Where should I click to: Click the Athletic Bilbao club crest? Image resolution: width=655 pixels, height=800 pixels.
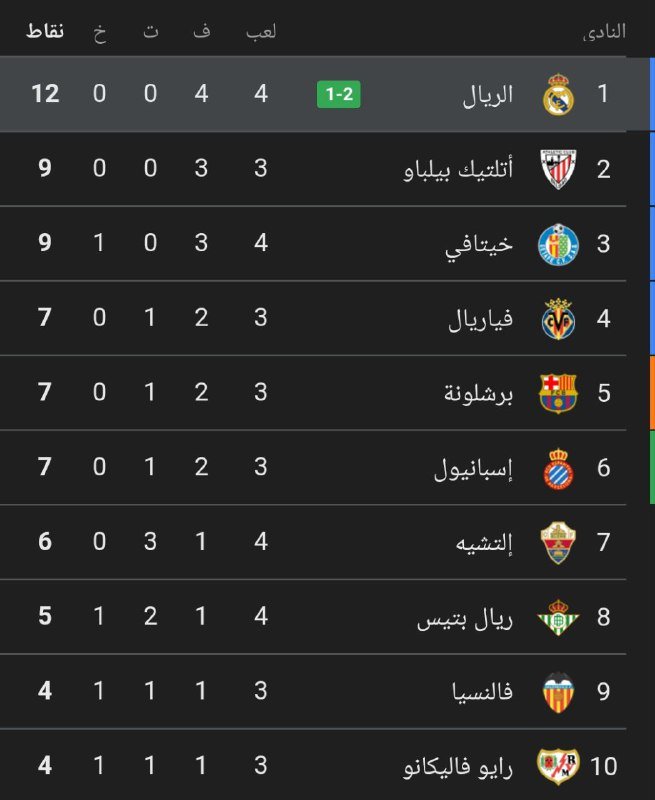[x=558, y=169]
